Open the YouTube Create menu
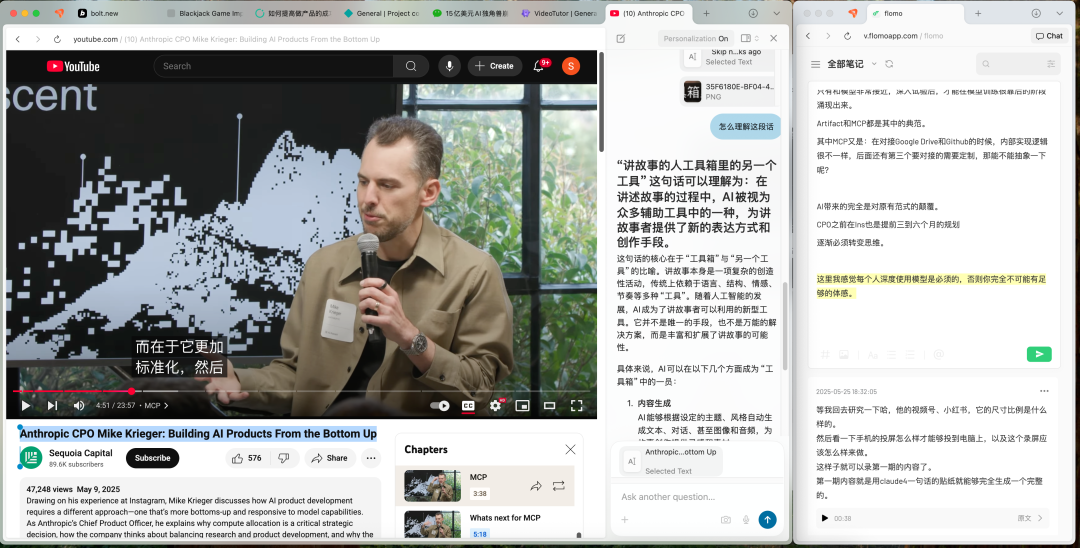 495,66
